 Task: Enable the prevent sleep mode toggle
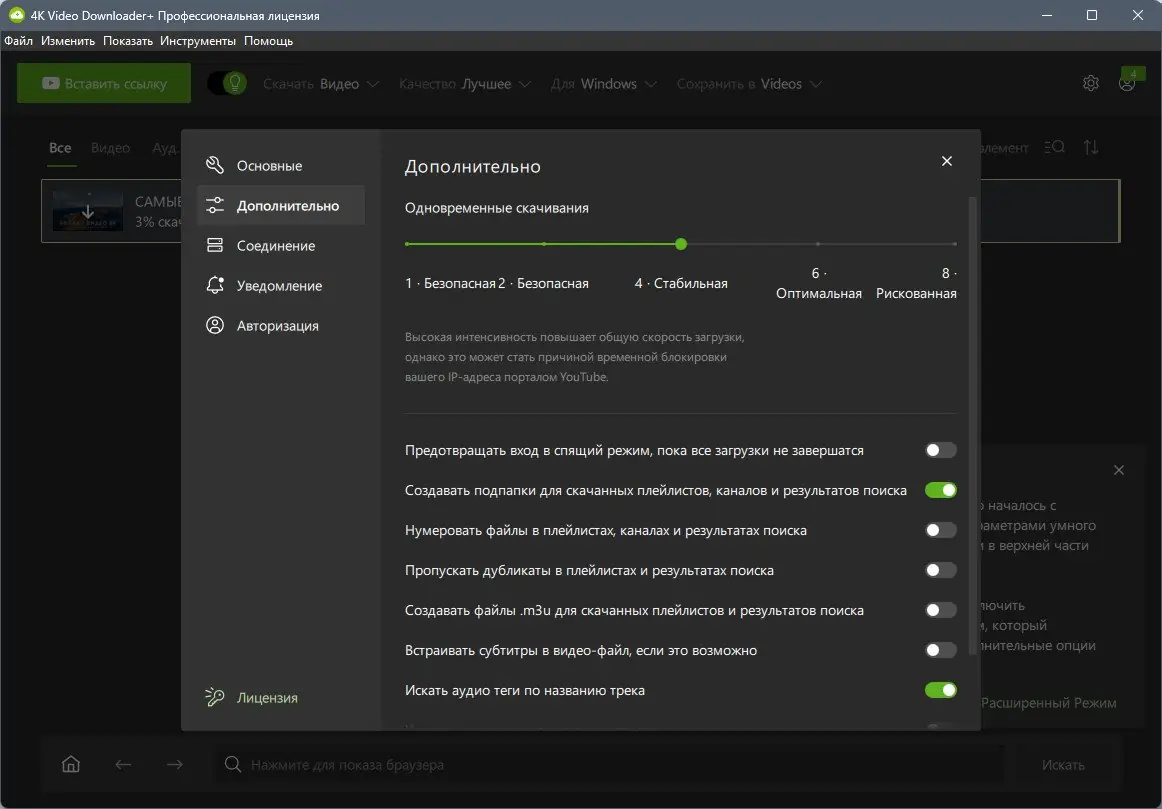click(940, 451)
